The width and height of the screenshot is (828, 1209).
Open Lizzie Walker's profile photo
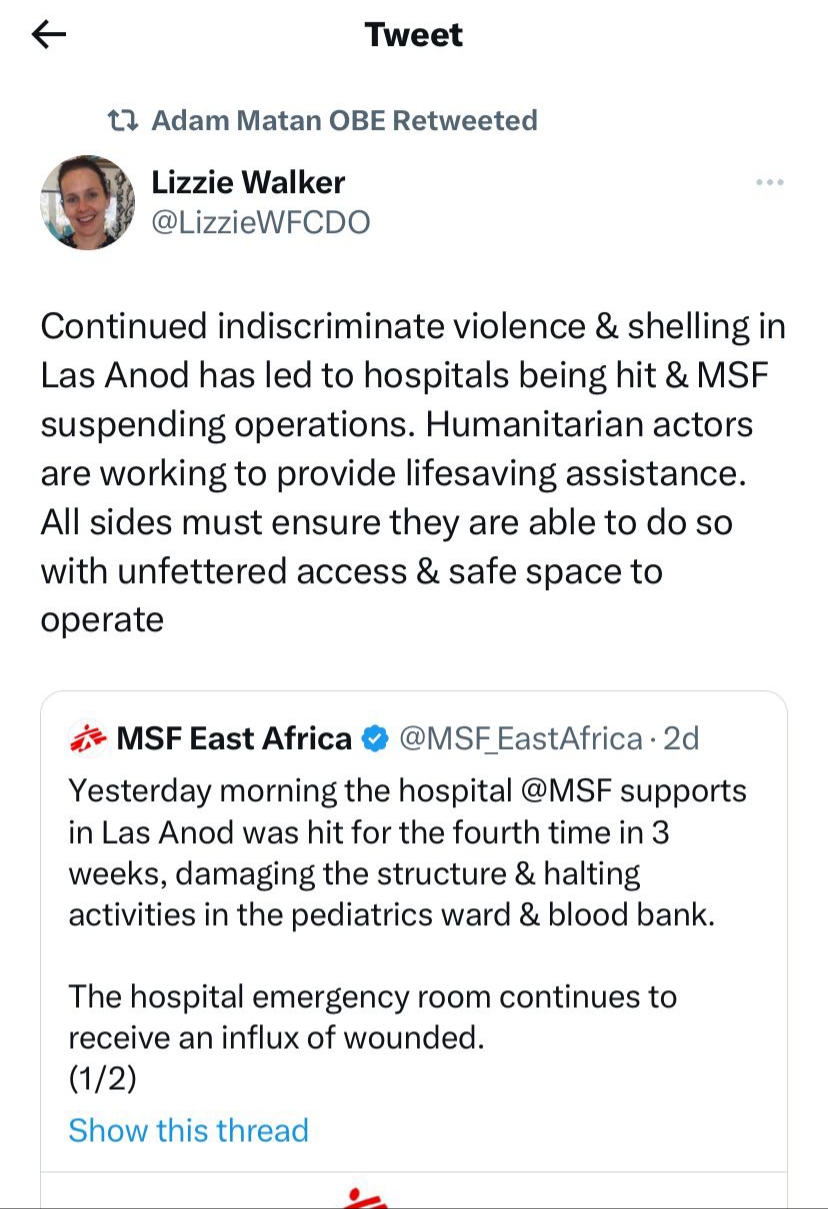(x=88, y=202)
